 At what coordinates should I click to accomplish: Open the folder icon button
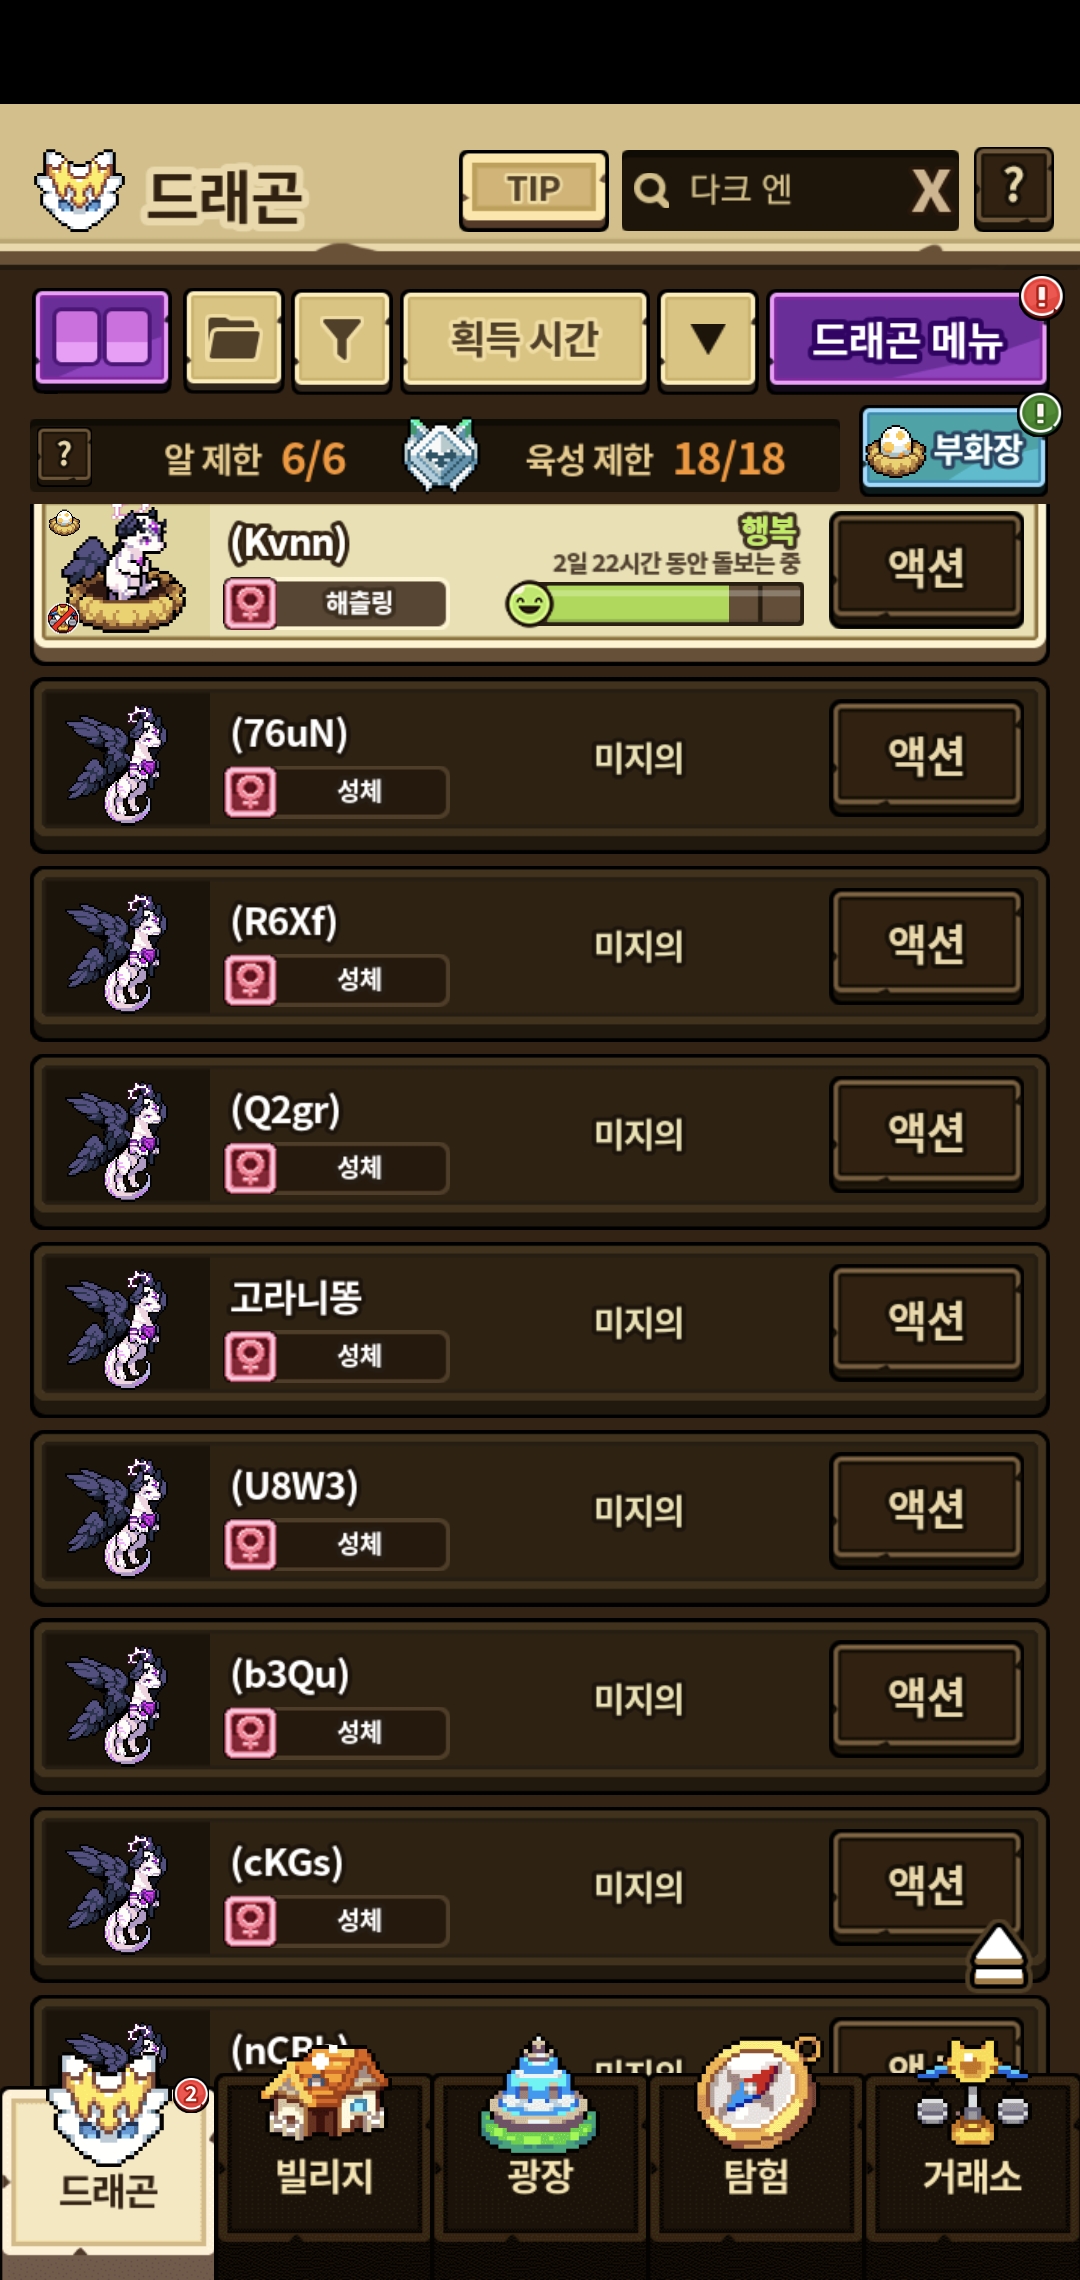point(234,339)
